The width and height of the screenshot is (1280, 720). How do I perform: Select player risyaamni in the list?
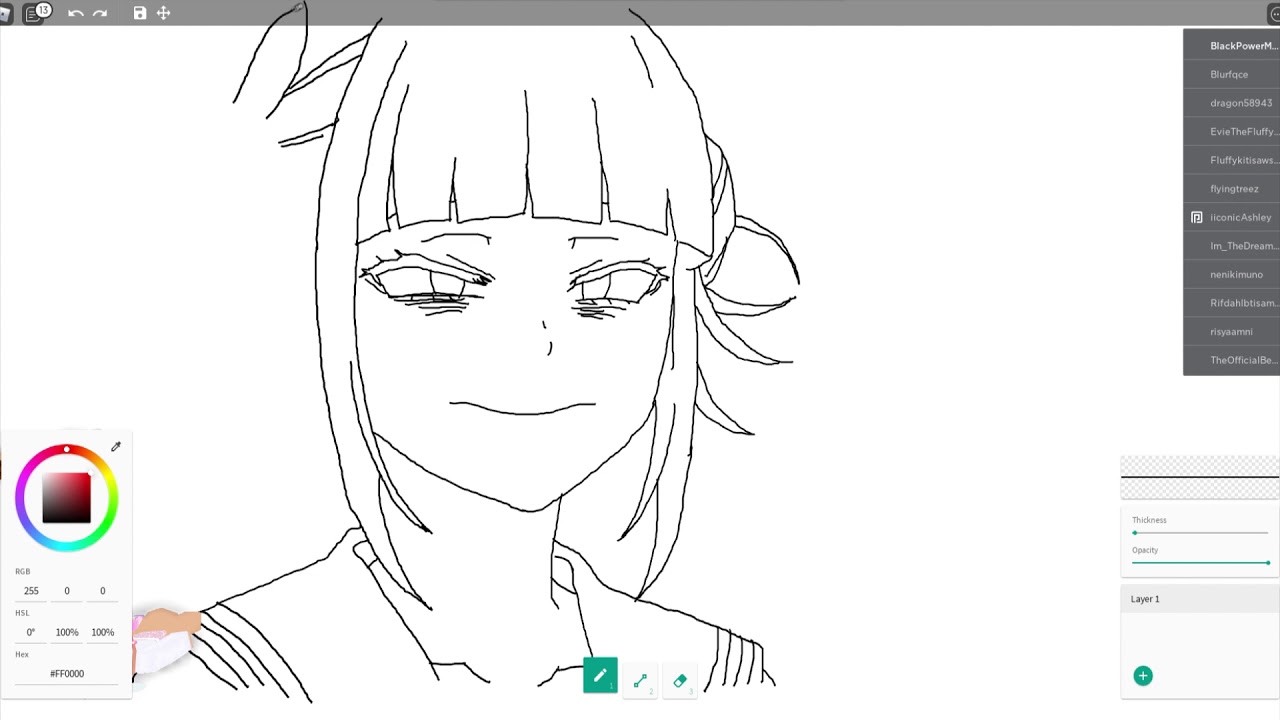click(x=1231, y=331)
